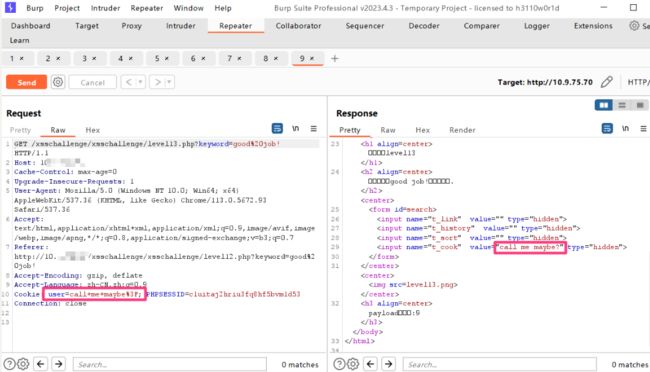Viewport: 650px width, 372px height.
Task: Toggle non-printable characters in Response
Action: point(626,129)
